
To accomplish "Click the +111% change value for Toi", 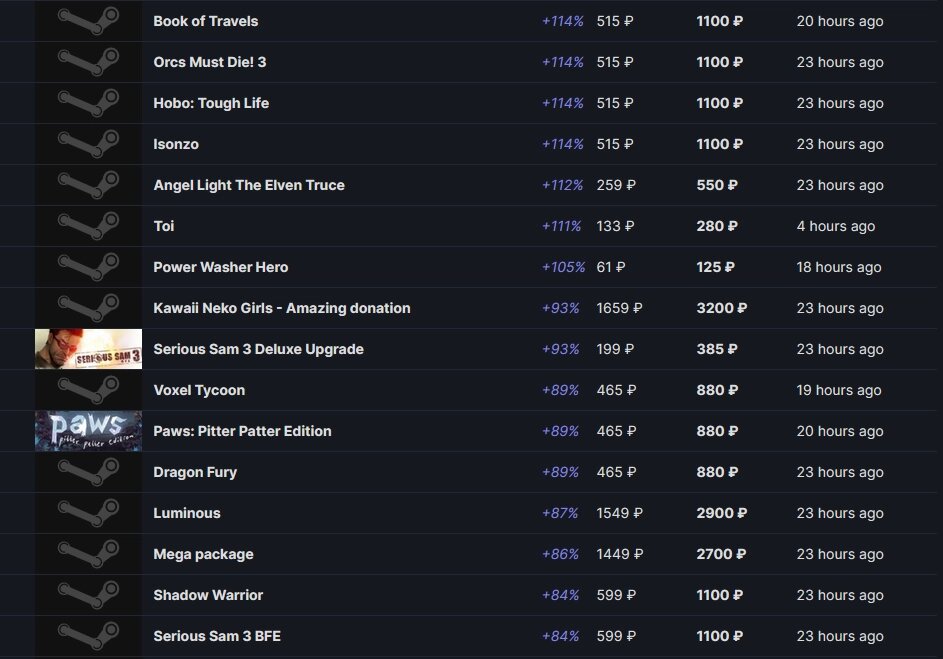I will 561,226.
